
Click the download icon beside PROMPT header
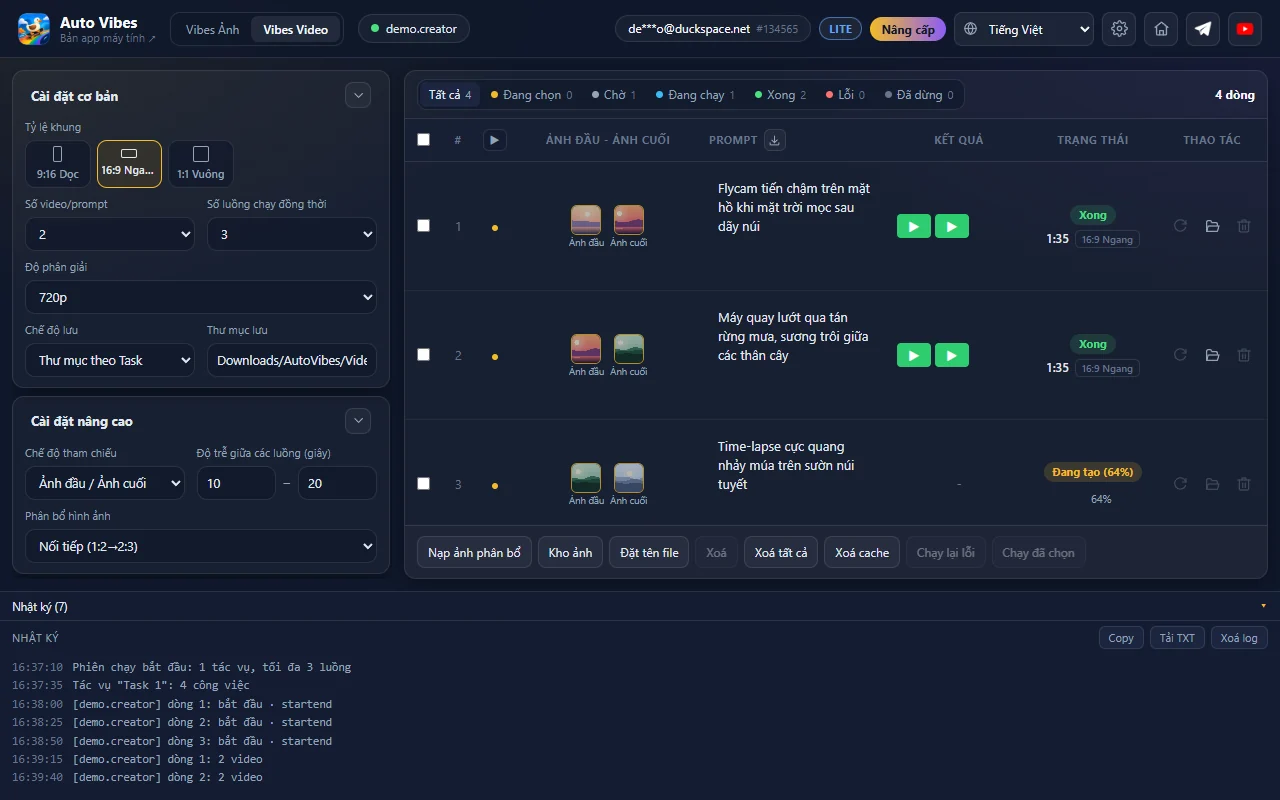pyautogui.click(x=774, y=140)
